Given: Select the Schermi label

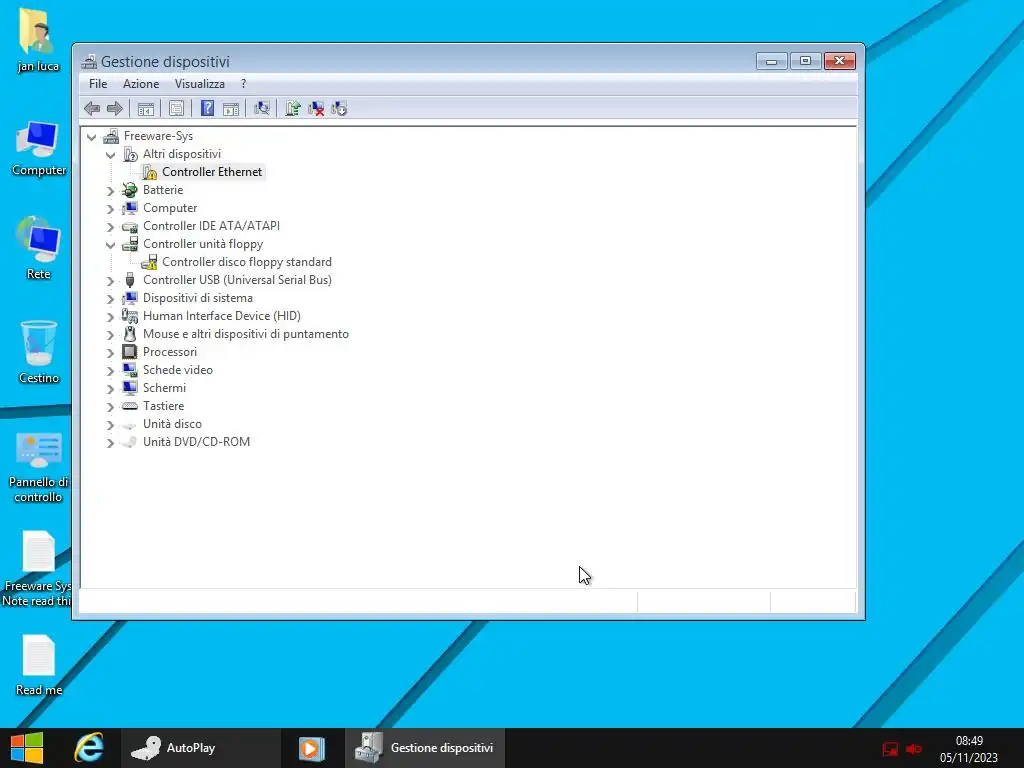Looking at the screenshot, I should pyautogui.click(x=165, y=388).
